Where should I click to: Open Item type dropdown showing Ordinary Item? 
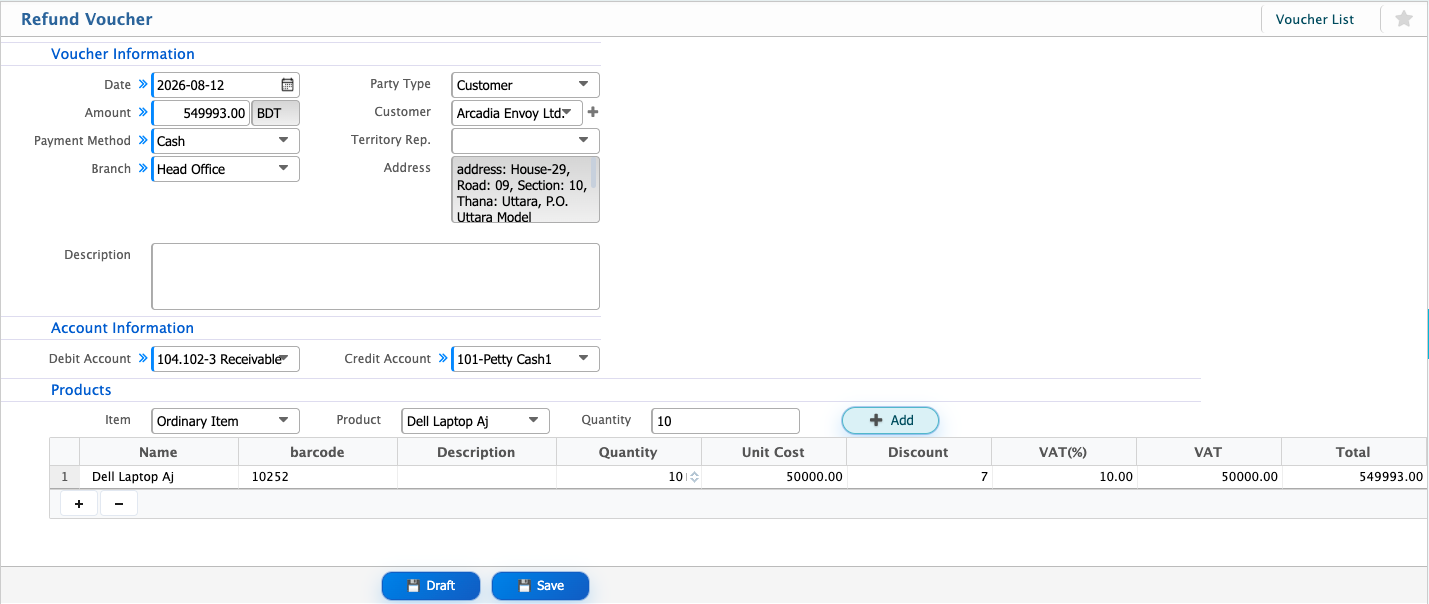pos(225,421)
